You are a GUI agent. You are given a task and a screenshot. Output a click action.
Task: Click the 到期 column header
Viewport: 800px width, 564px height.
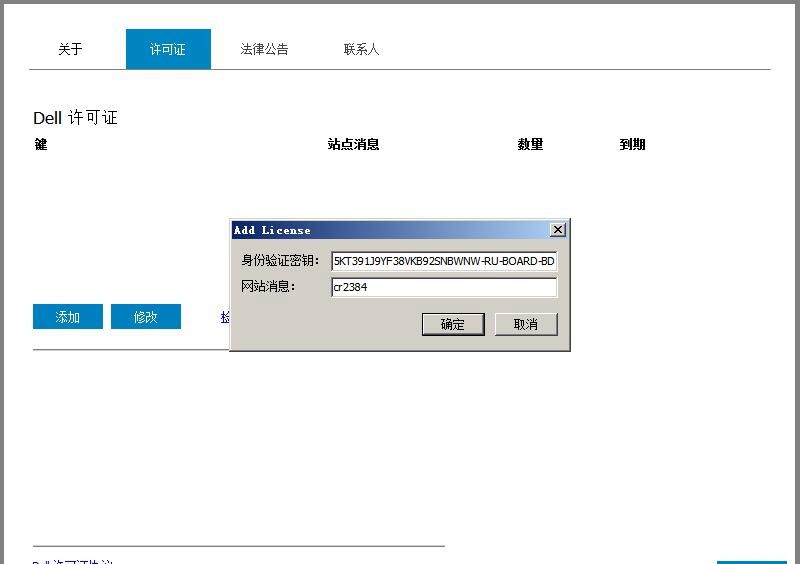(x=633, y=144)
